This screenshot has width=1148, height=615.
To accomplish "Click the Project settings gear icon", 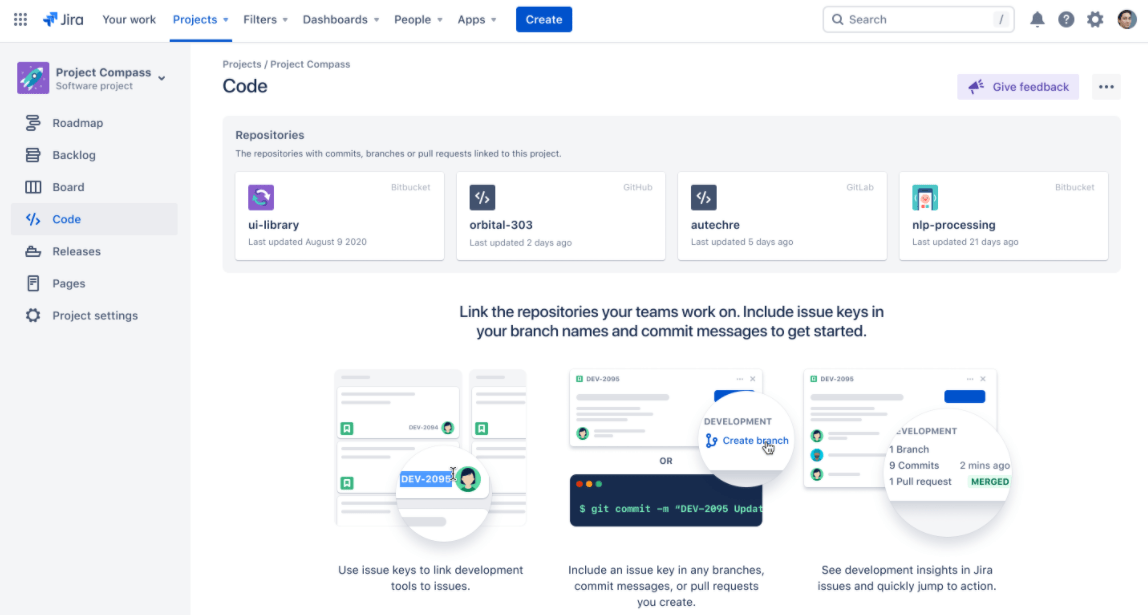I will [33, 316].
